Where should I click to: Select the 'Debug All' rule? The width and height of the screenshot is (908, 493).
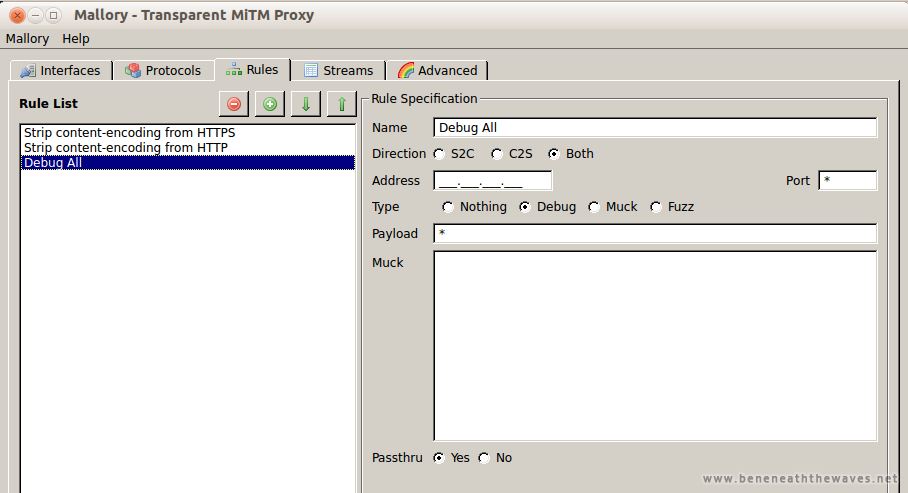tap(188, 163)
